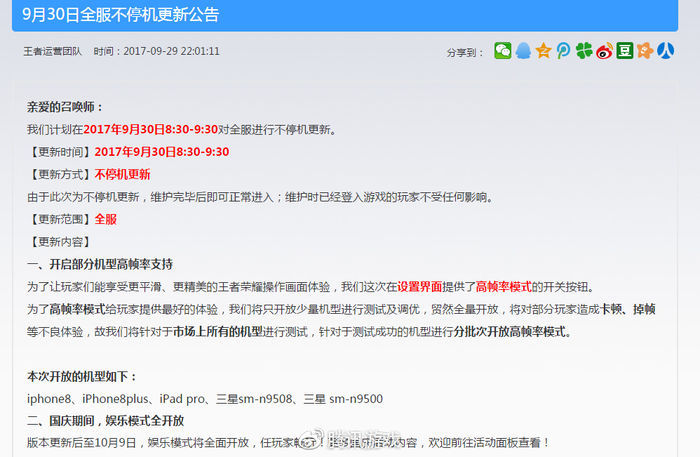Click the 【更新时间】 line

click(x=128, y=152)
